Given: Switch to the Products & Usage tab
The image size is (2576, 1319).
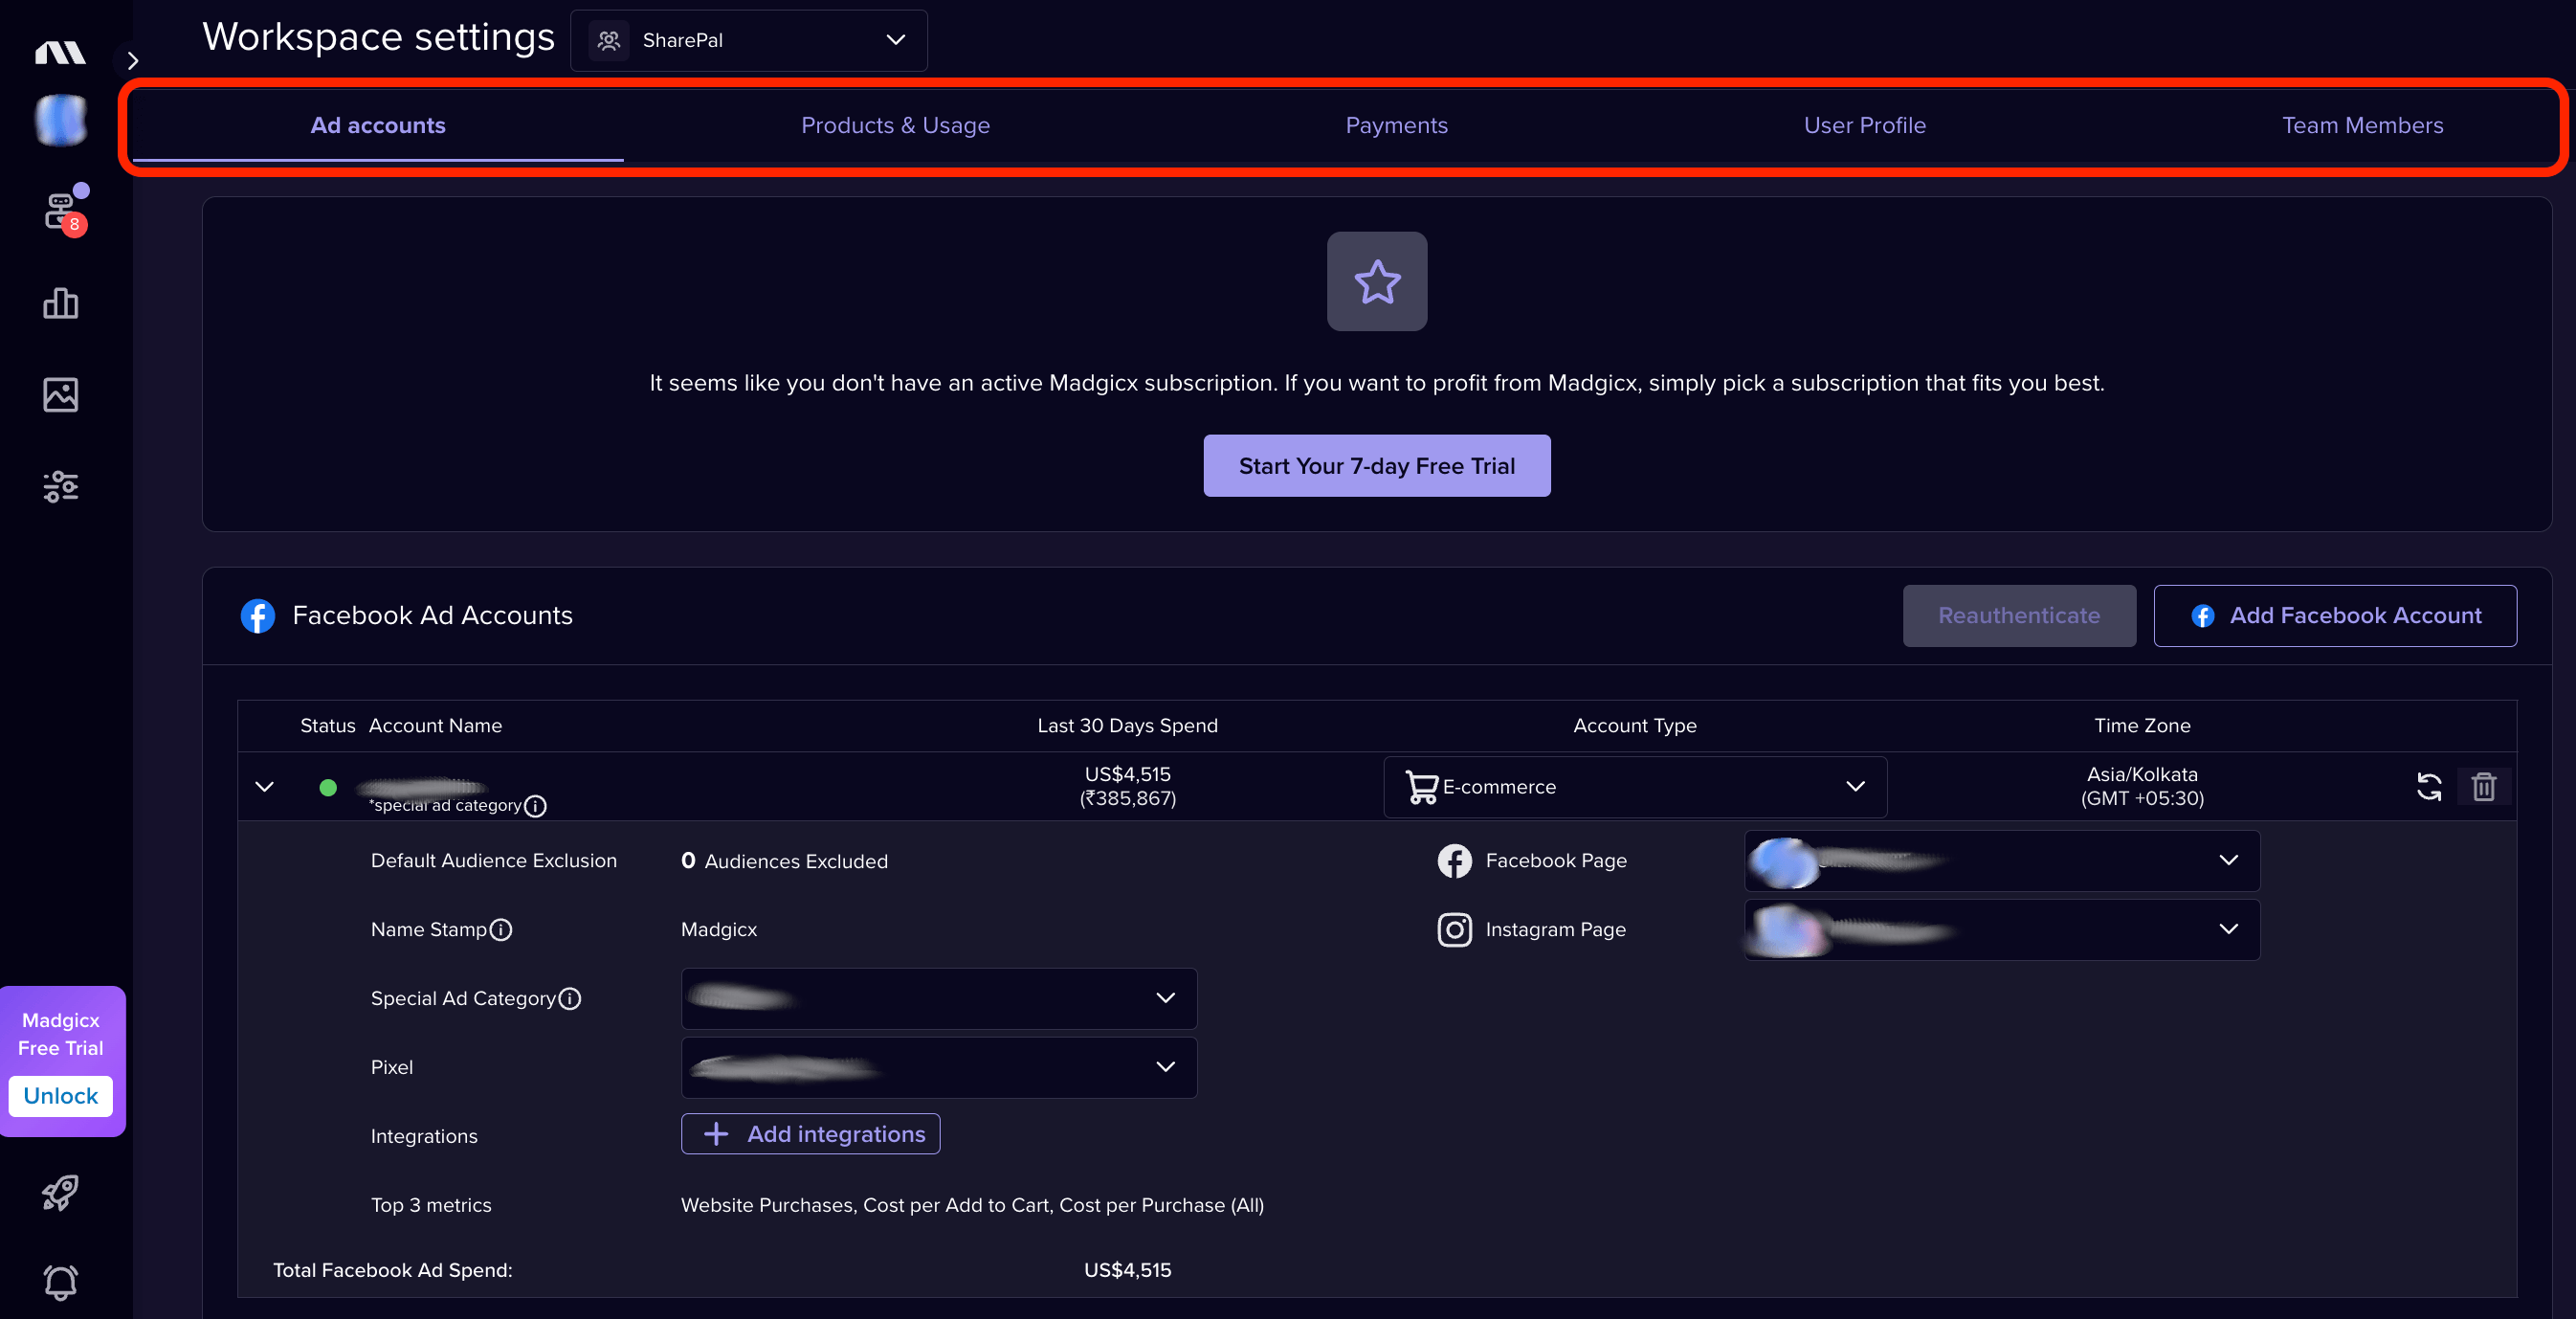Looking at the screenshot, I should (x=895, y=125).
